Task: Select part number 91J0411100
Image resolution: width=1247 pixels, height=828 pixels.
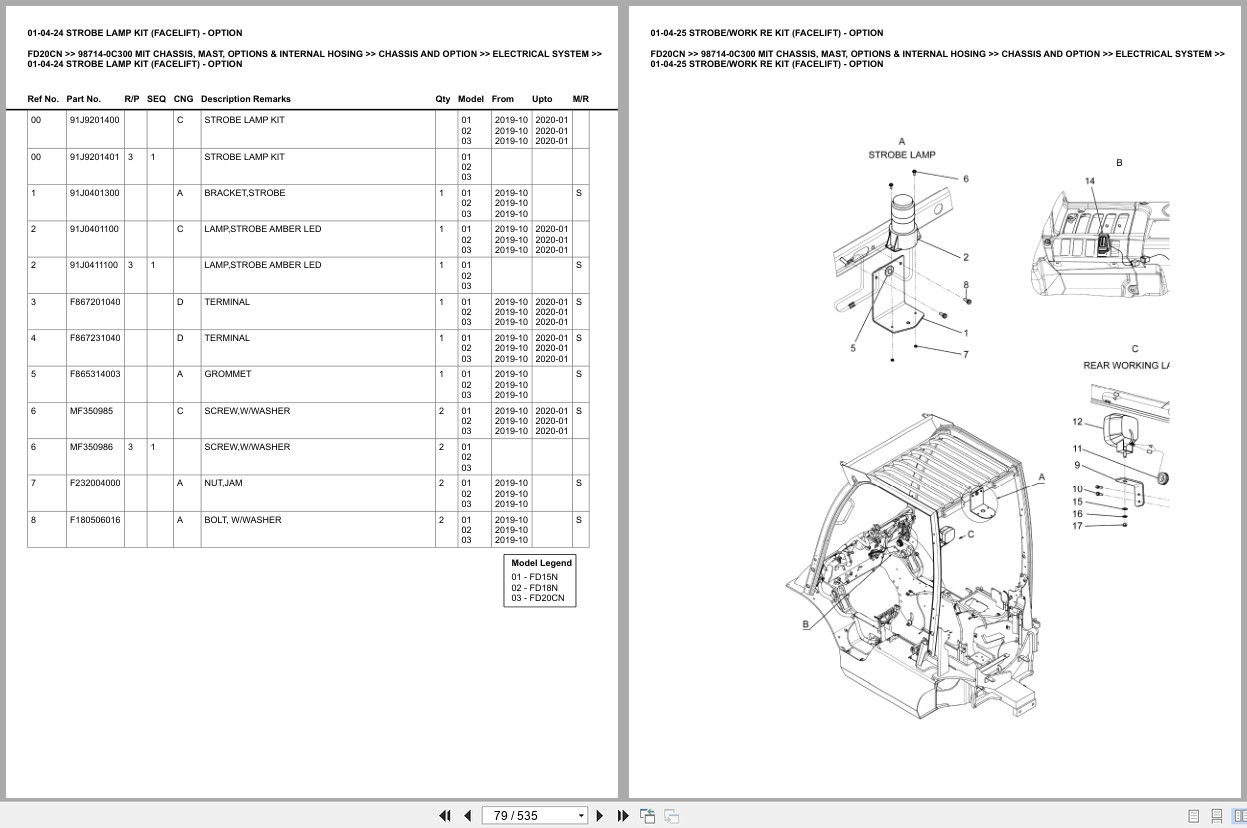Action: tap(94, 265)
